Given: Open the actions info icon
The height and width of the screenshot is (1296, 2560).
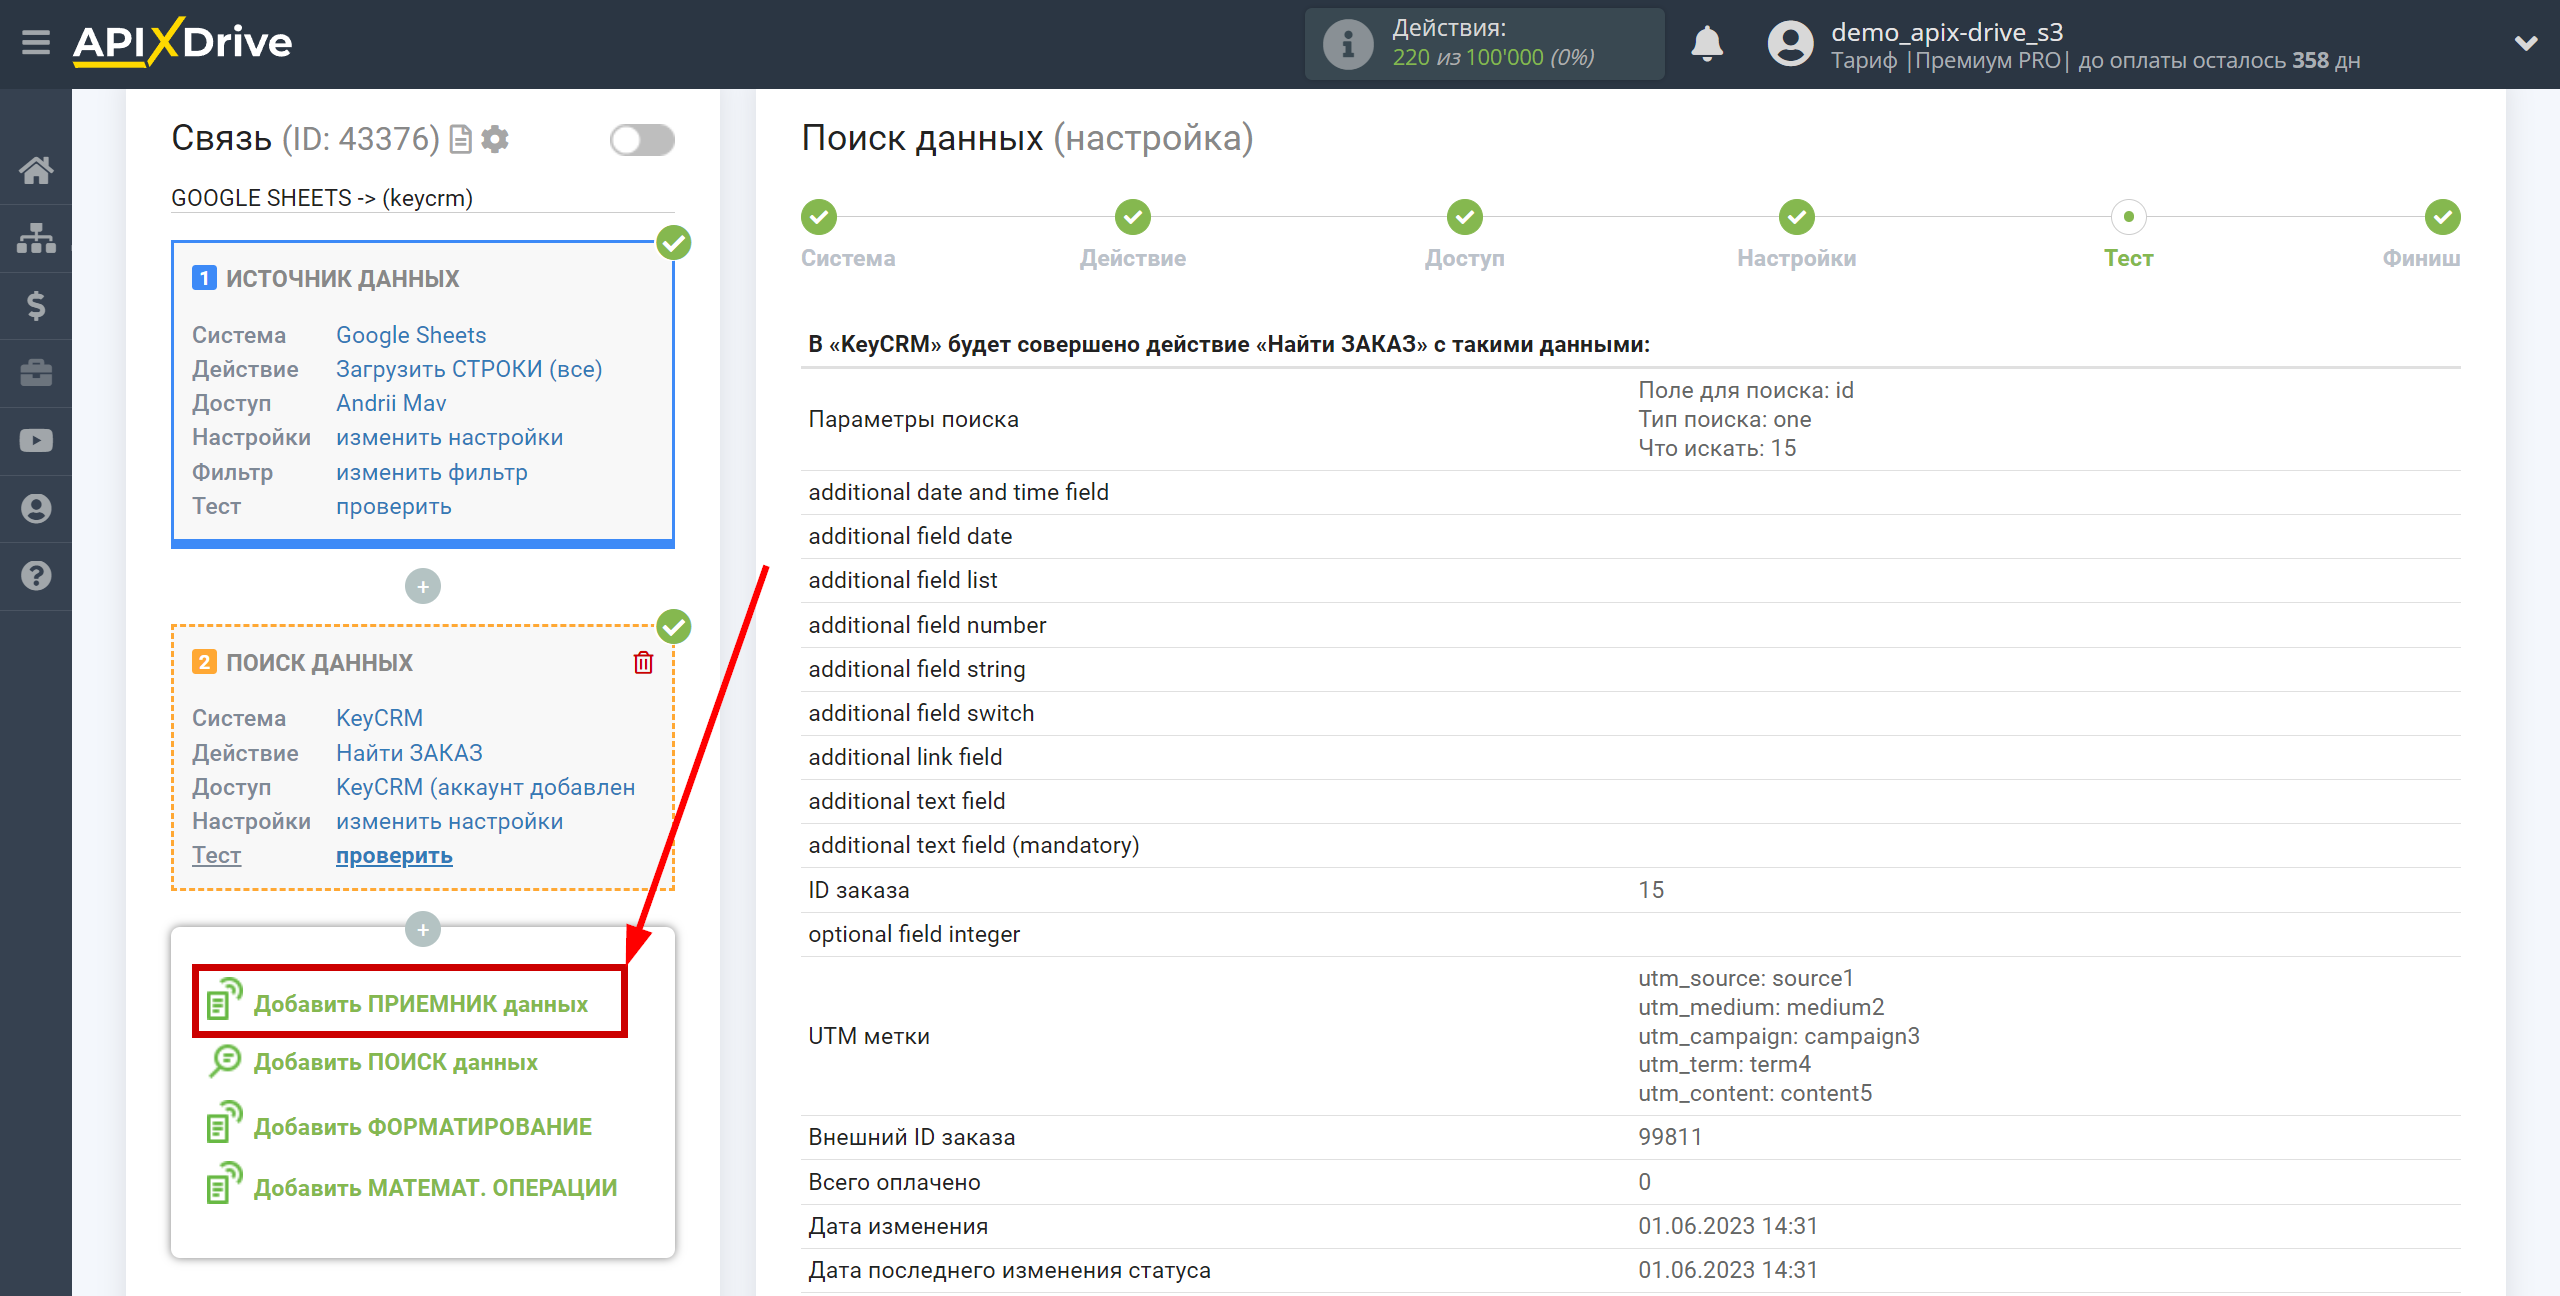Looking at the screenshot, I should pos(1347,44).
